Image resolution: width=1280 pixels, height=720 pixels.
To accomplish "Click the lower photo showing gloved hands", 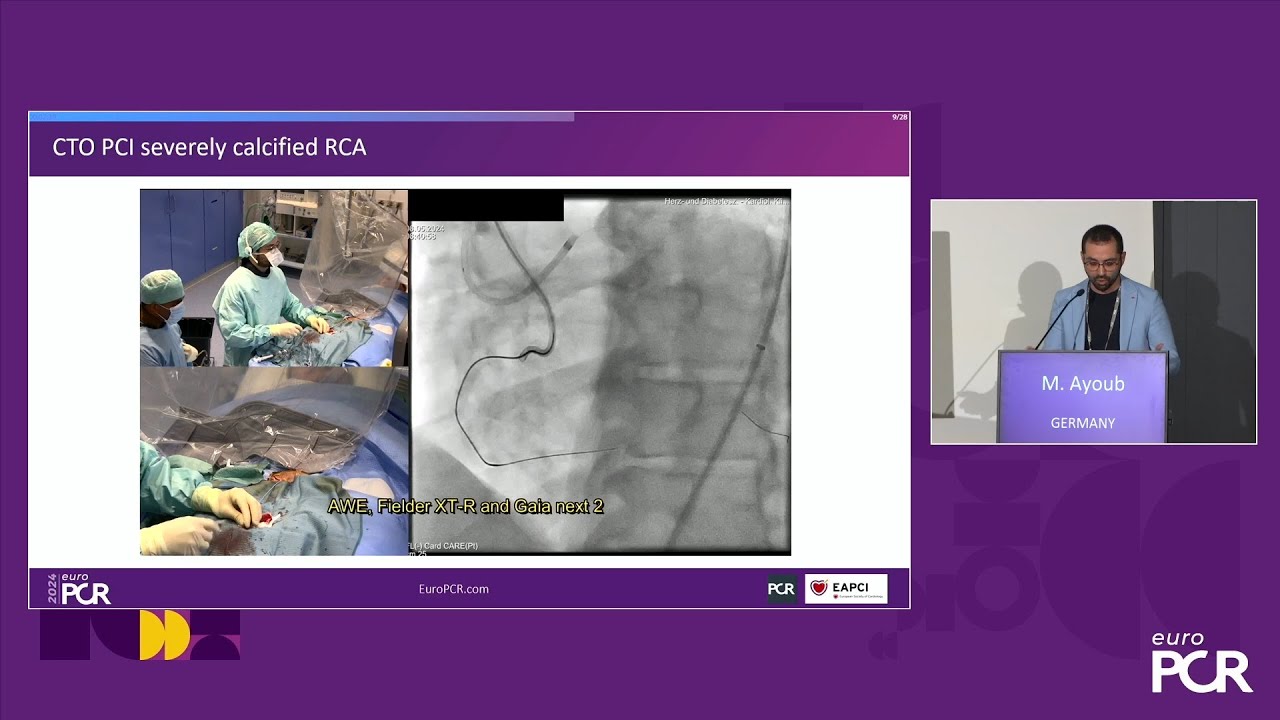I will tap(274, 461).
